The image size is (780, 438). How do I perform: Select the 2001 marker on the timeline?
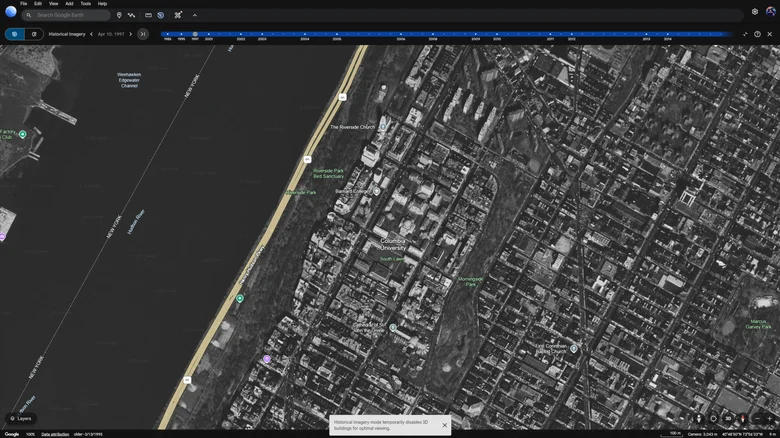point(208,35)
